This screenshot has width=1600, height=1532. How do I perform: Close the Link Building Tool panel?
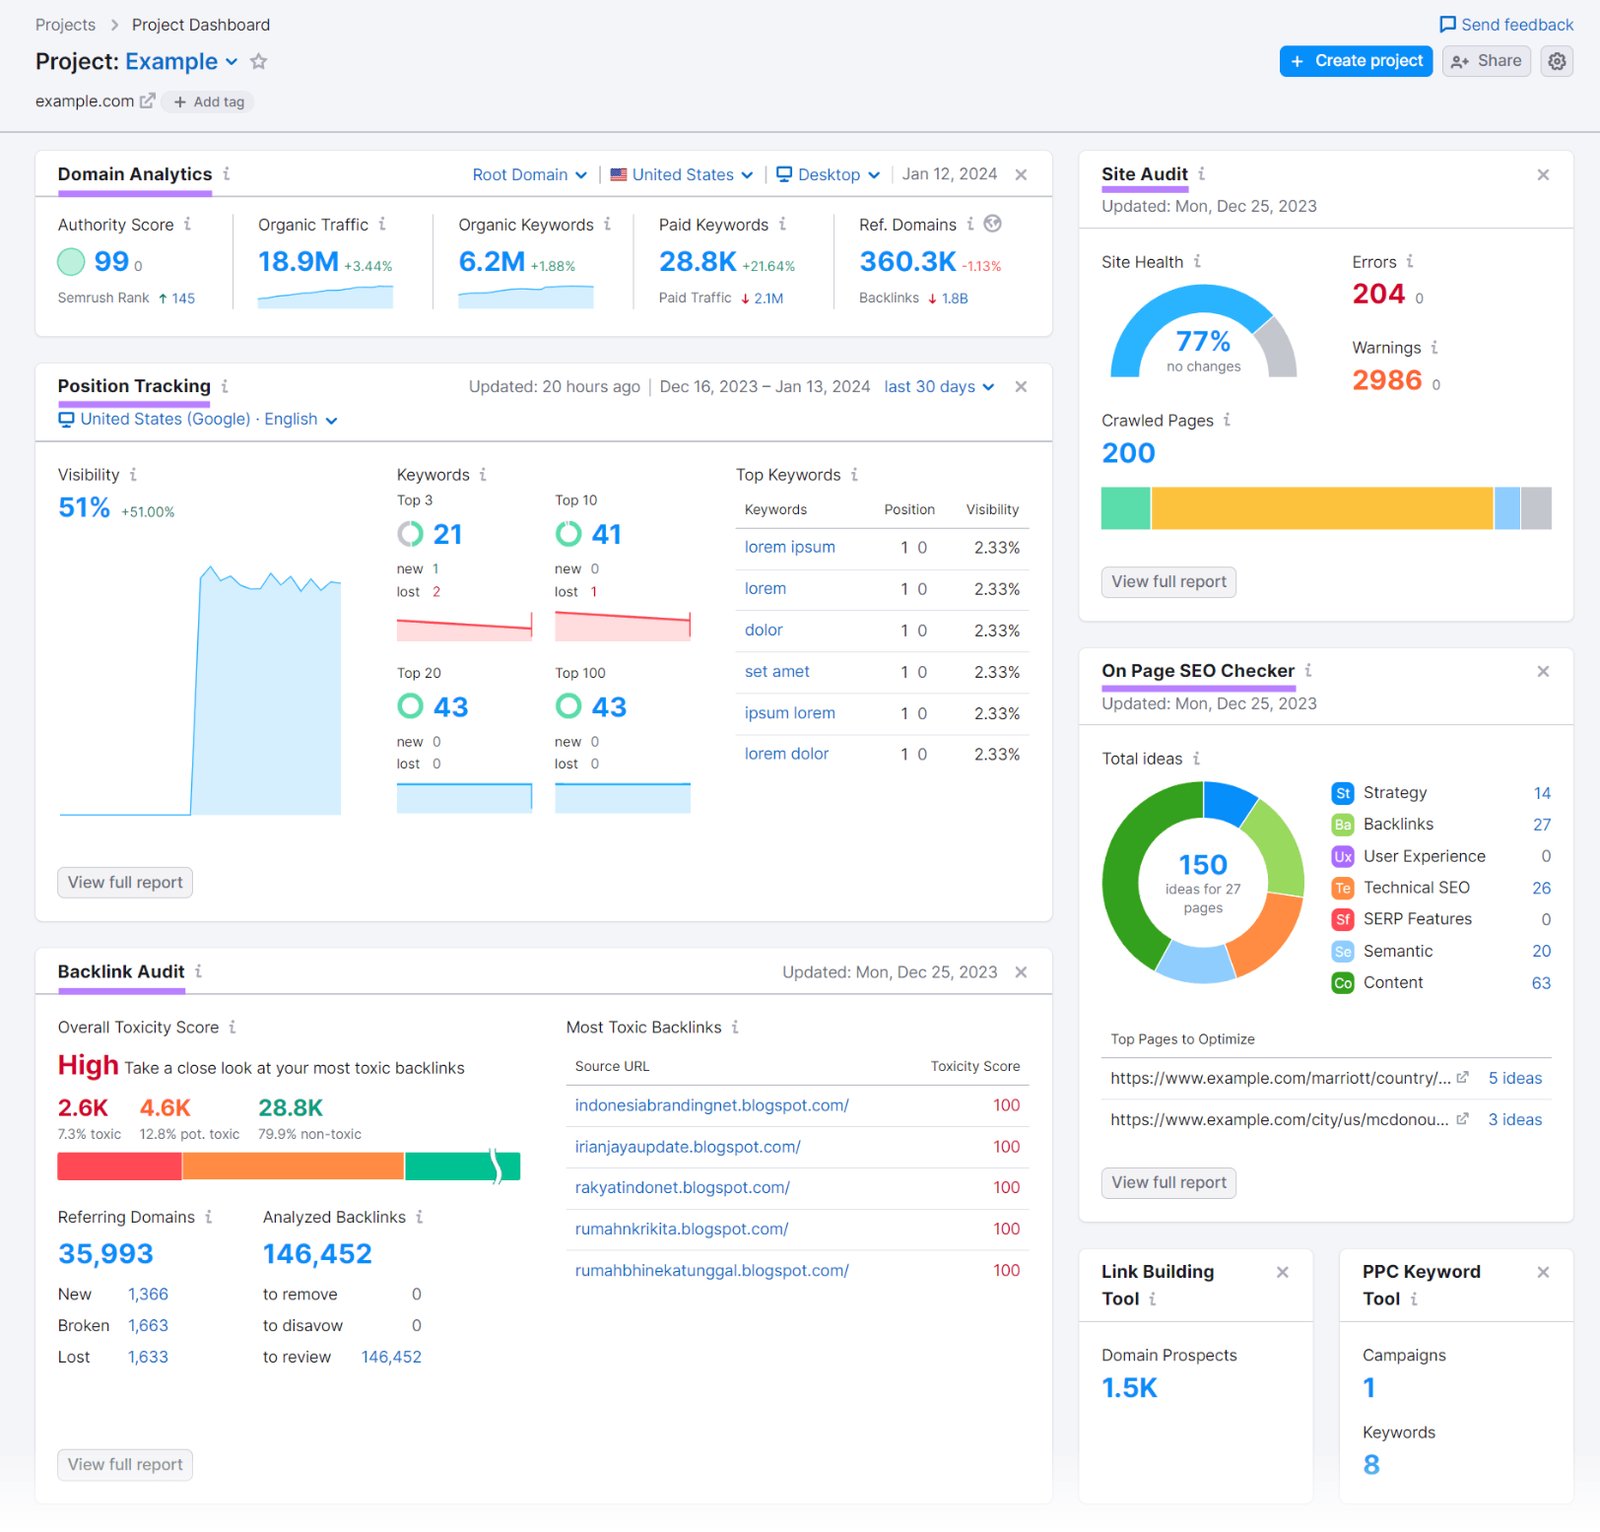1283,1272
